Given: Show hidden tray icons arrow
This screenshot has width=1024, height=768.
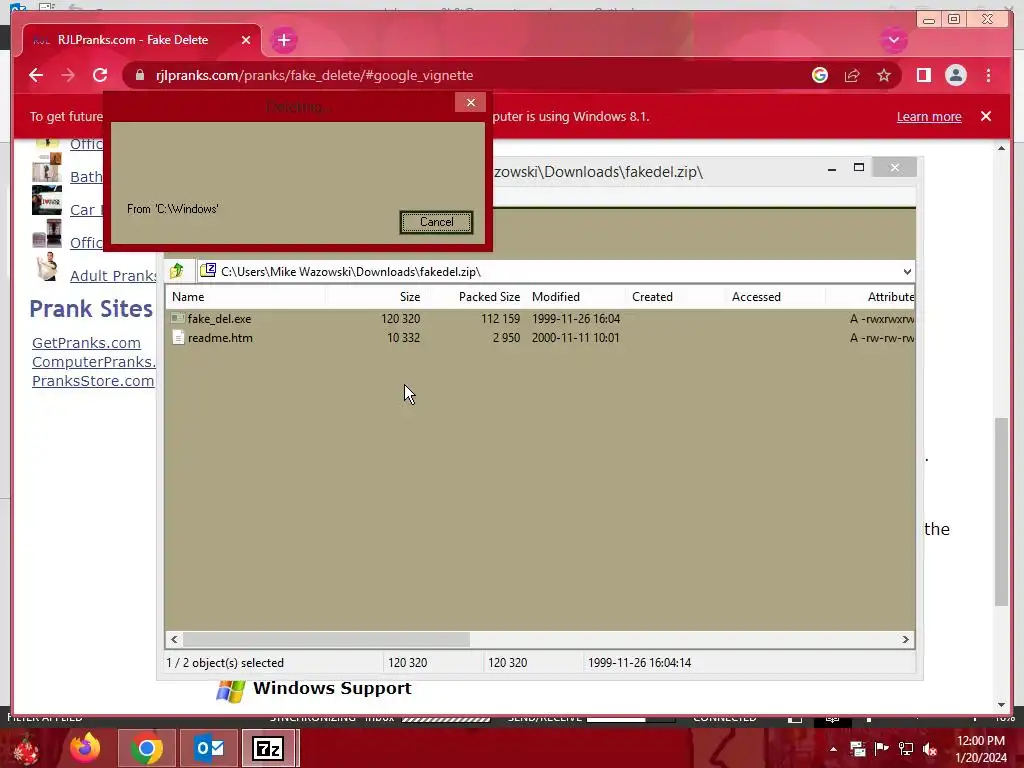Looking at the screenshot, I should (833, 749).
